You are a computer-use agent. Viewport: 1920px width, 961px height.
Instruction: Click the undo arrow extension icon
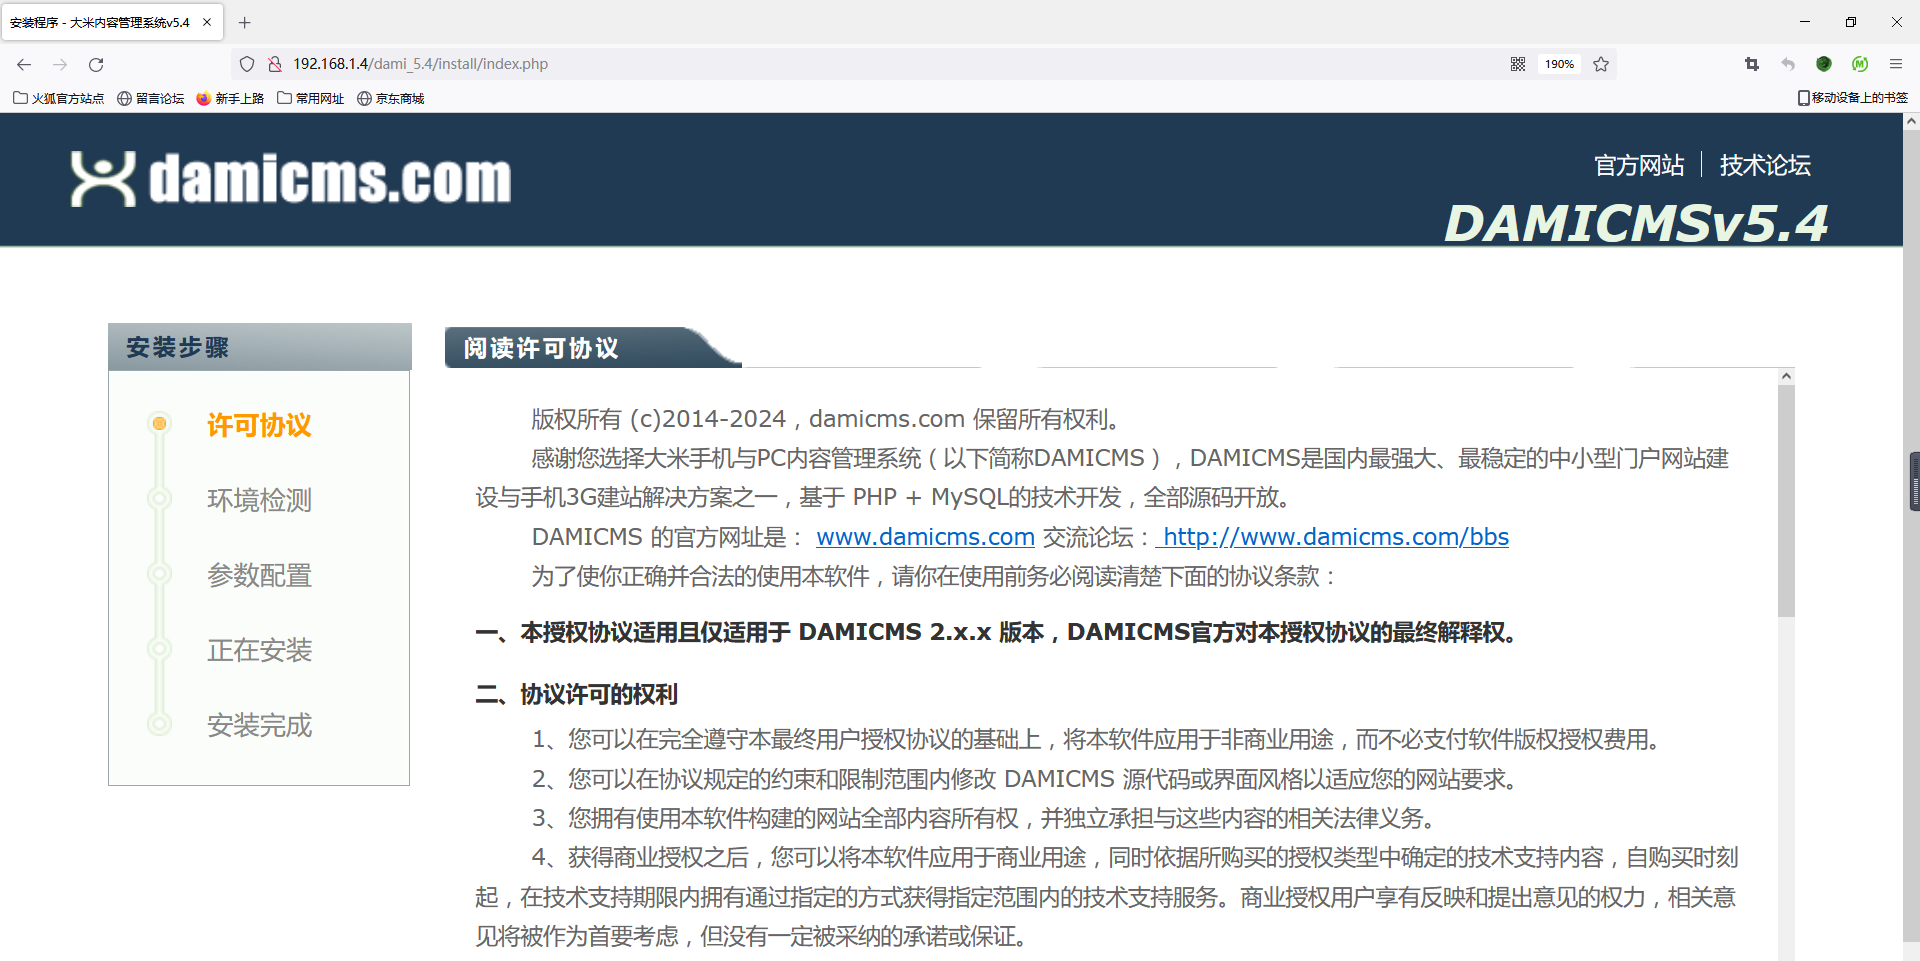[1787, 63]
